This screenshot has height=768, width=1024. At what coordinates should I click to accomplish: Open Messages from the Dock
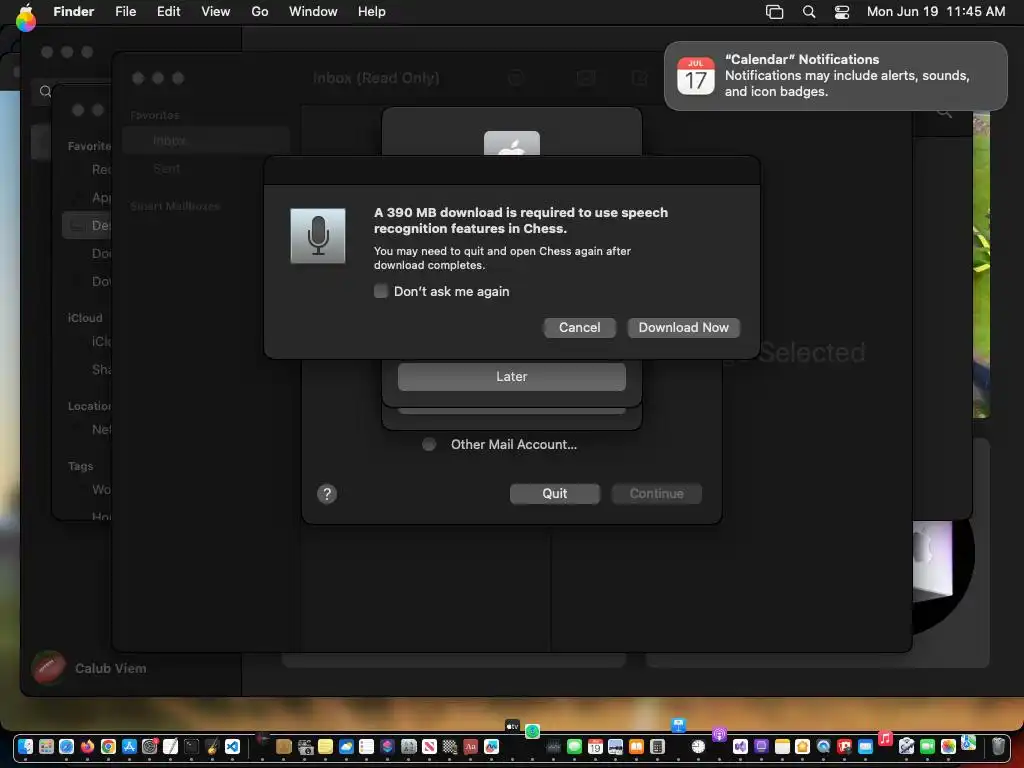(574, 746)
